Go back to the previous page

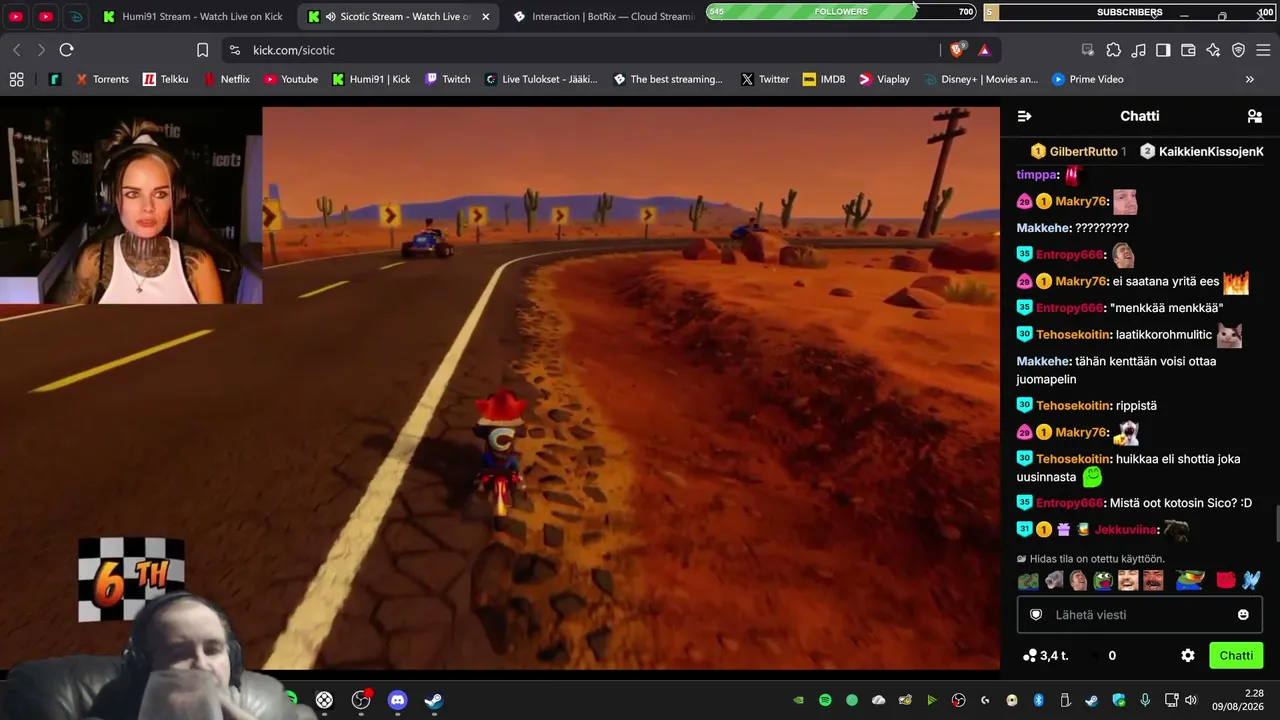(x=17, y=50)
